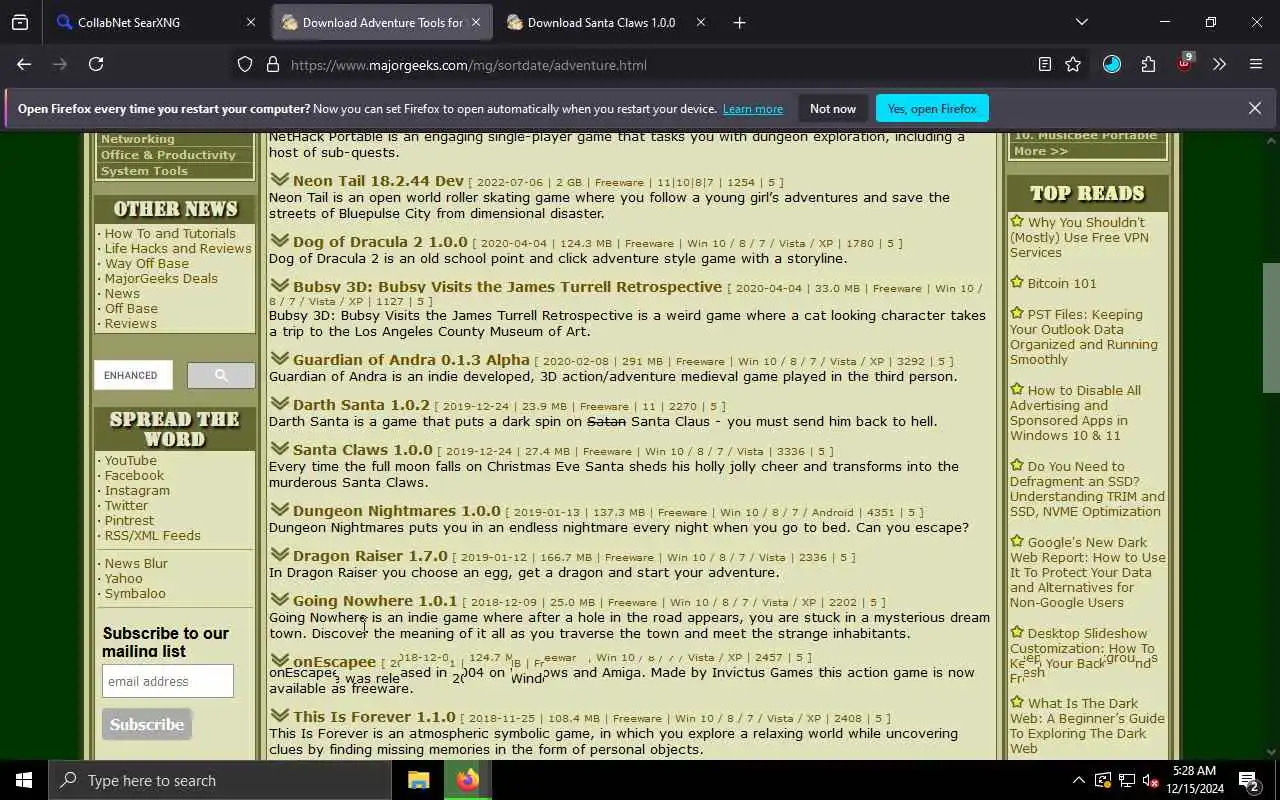Click download arrow beside Darth Santa
Screen dimensions: 1280x800
[279, 404]
